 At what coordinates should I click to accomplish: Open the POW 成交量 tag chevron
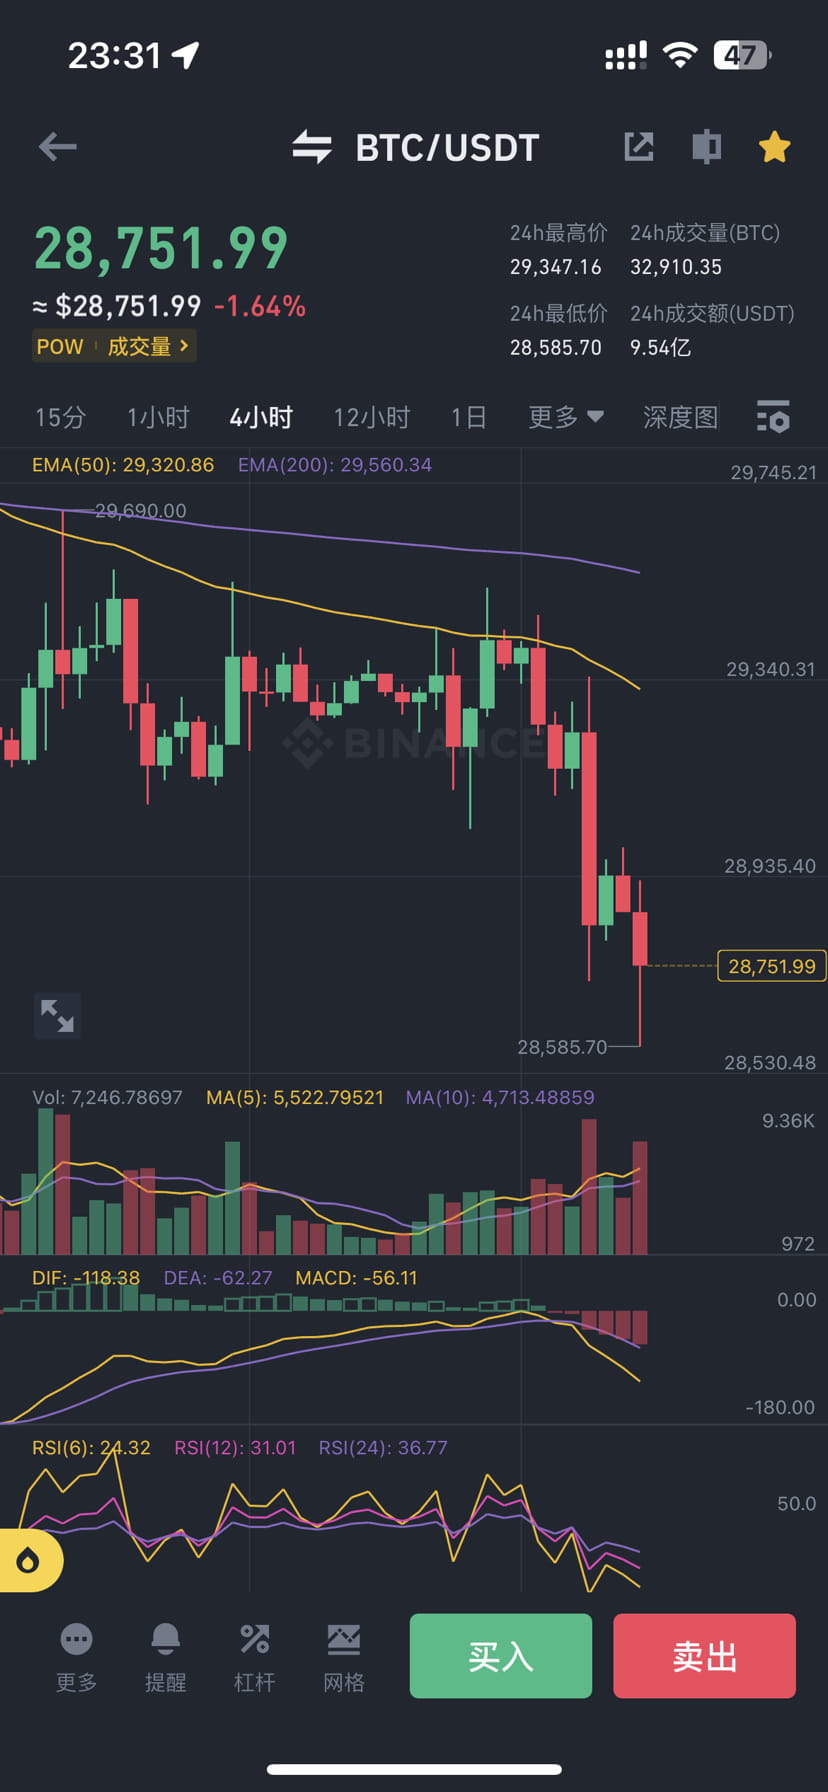(x=183, y=346)
